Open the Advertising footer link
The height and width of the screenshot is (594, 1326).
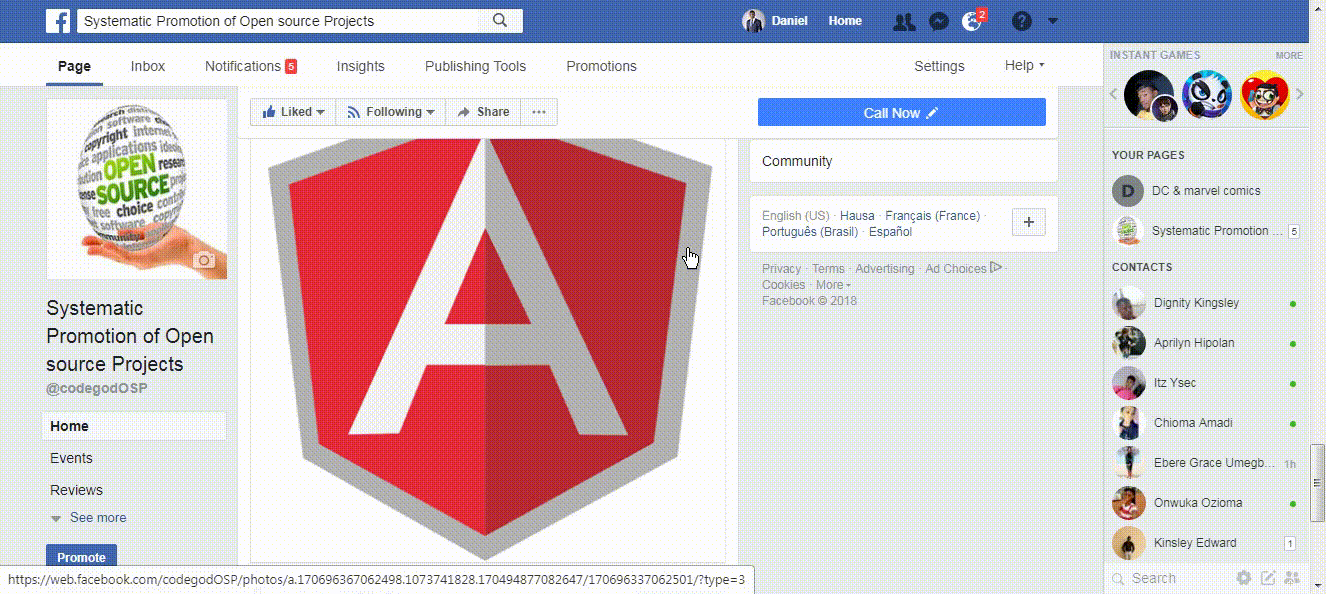[884, 269]
